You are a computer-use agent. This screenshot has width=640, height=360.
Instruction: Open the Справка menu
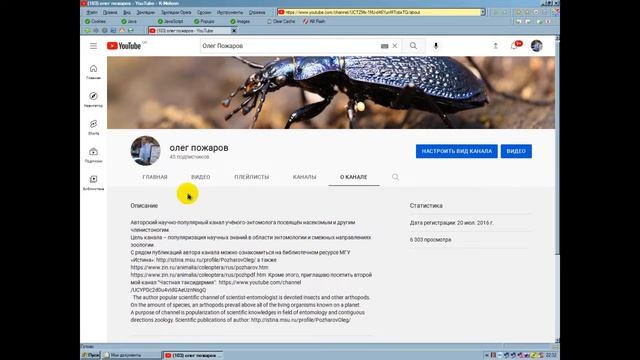257,12
